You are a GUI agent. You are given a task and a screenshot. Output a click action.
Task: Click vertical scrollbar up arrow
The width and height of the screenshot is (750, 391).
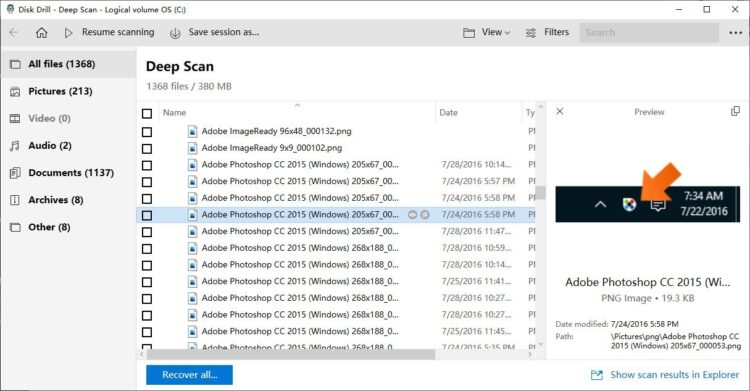tap(540, 107)
